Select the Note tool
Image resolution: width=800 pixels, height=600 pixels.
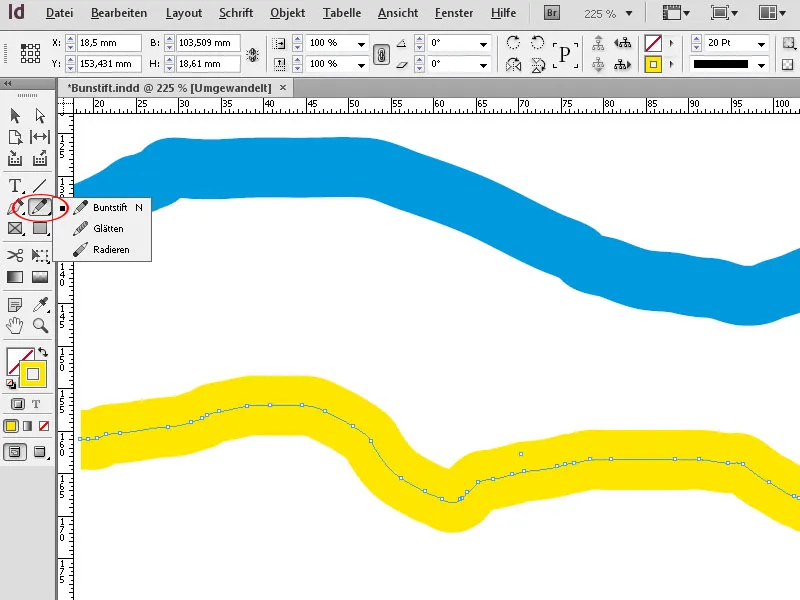15,305
